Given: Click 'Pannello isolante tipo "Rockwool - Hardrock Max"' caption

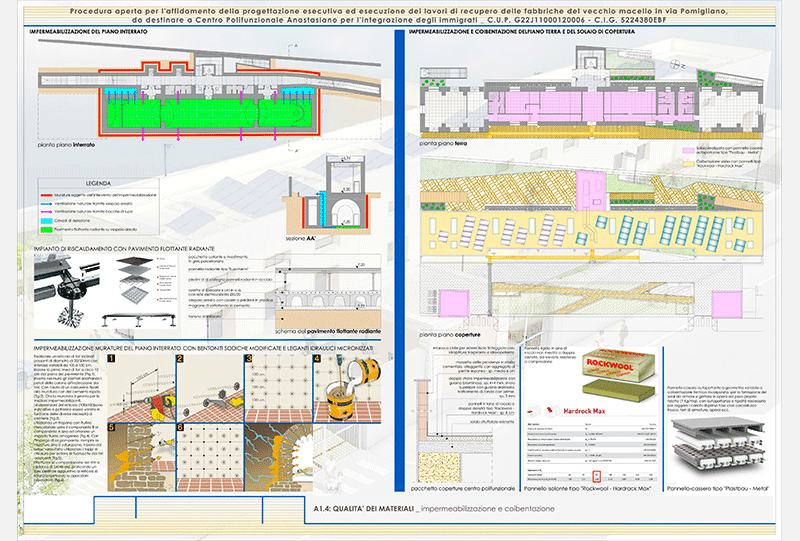Looking at the screenshot, I should coord(588,488).
